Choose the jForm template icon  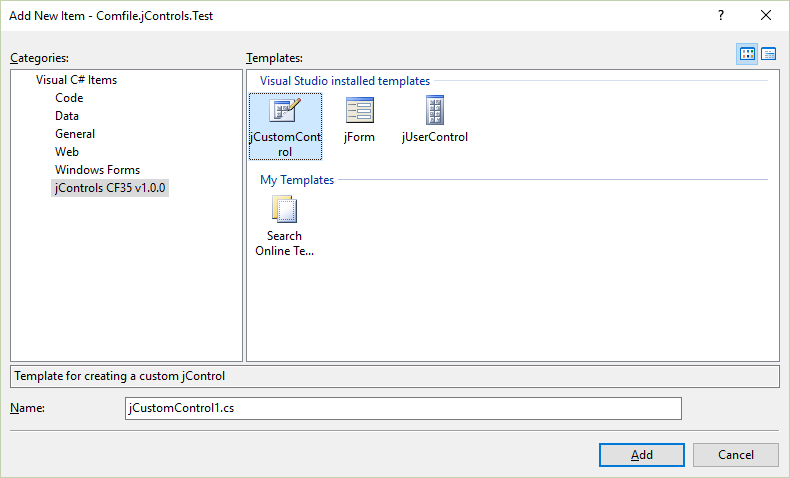[359, 111]
